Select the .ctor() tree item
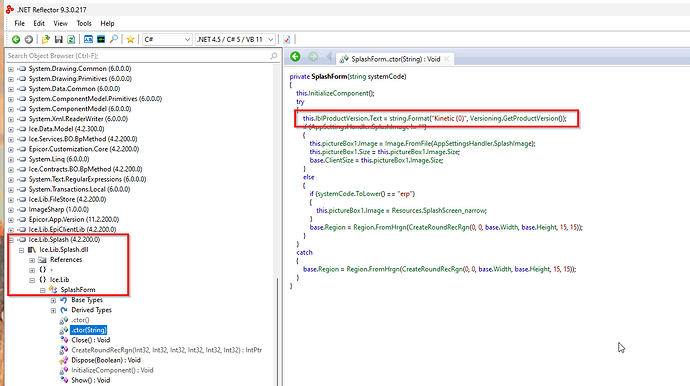 point(80,320)
